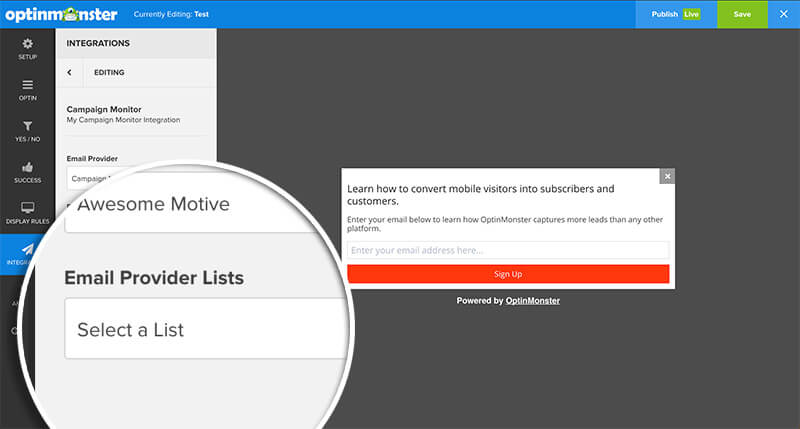Click the email address input field
800x429 pixels.
pos(508,250)
